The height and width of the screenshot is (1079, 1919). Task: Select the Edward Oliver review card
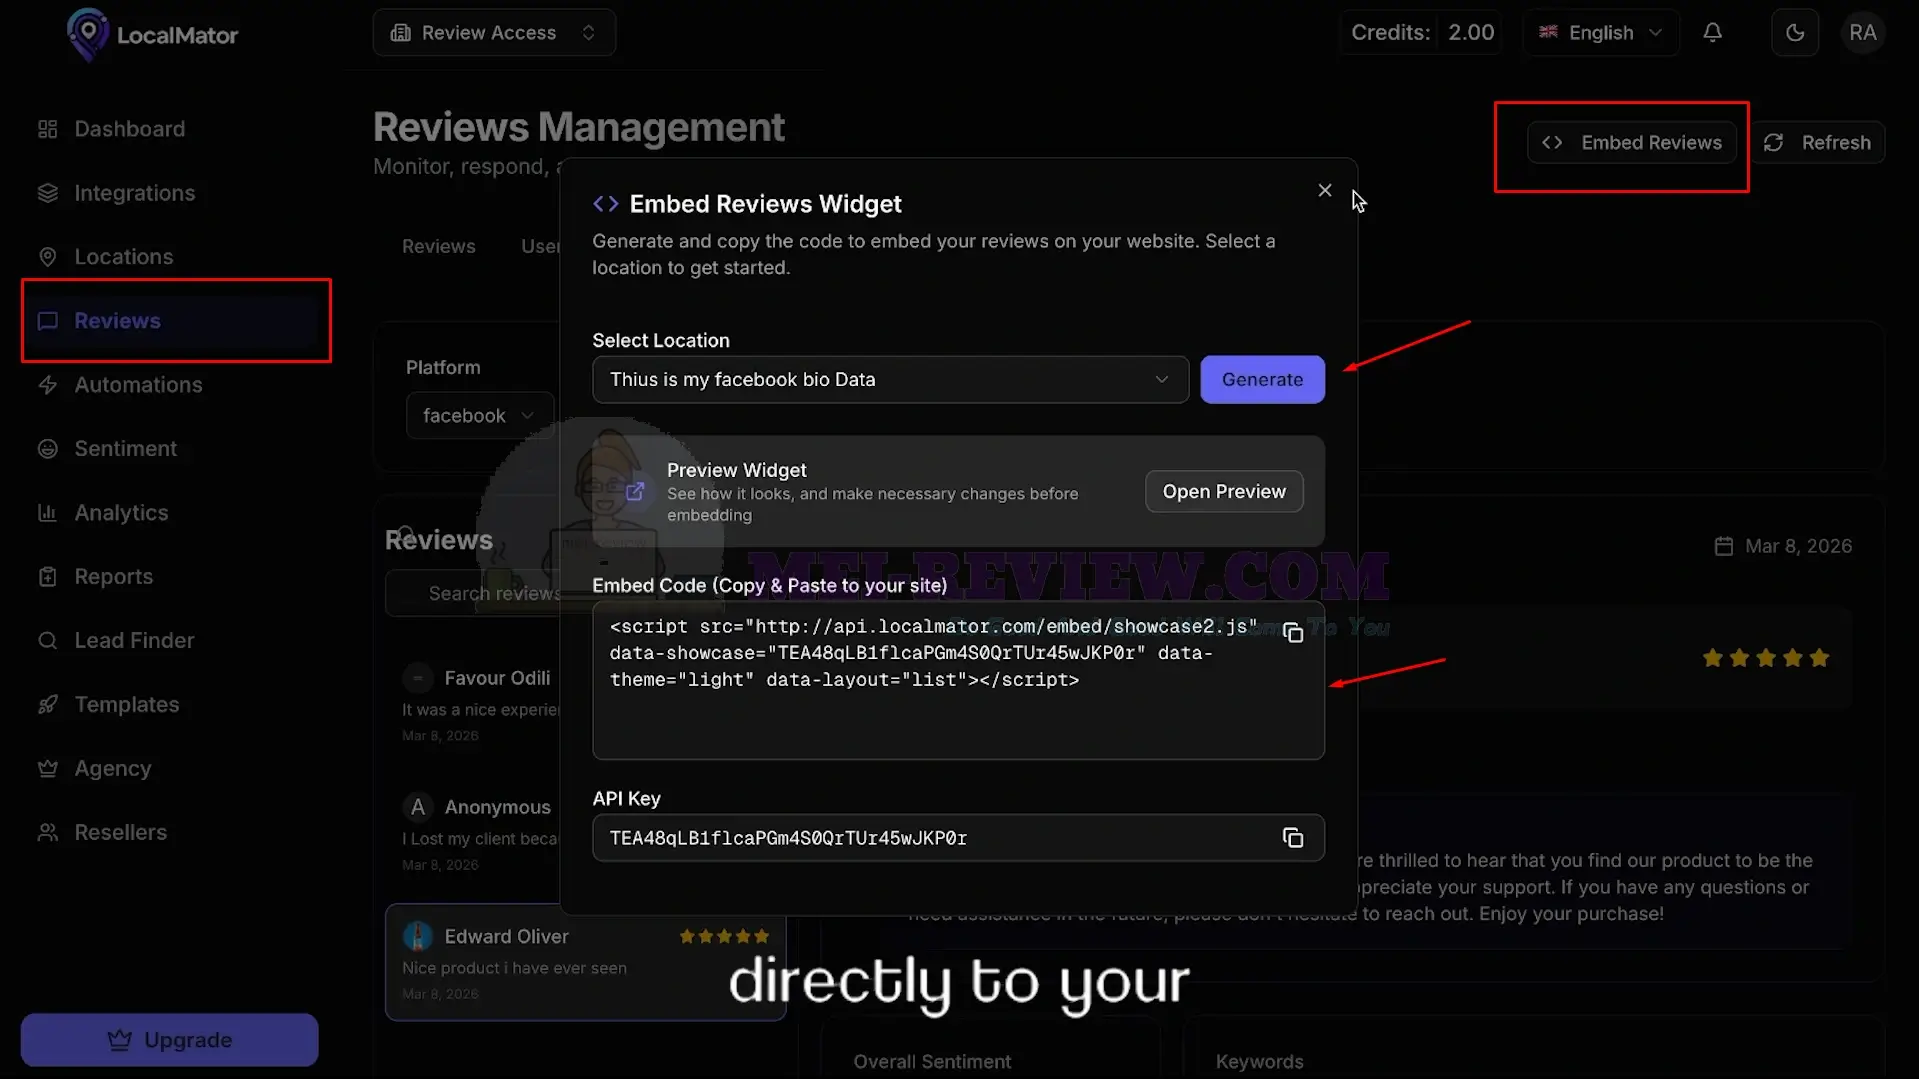click(585, 962)
